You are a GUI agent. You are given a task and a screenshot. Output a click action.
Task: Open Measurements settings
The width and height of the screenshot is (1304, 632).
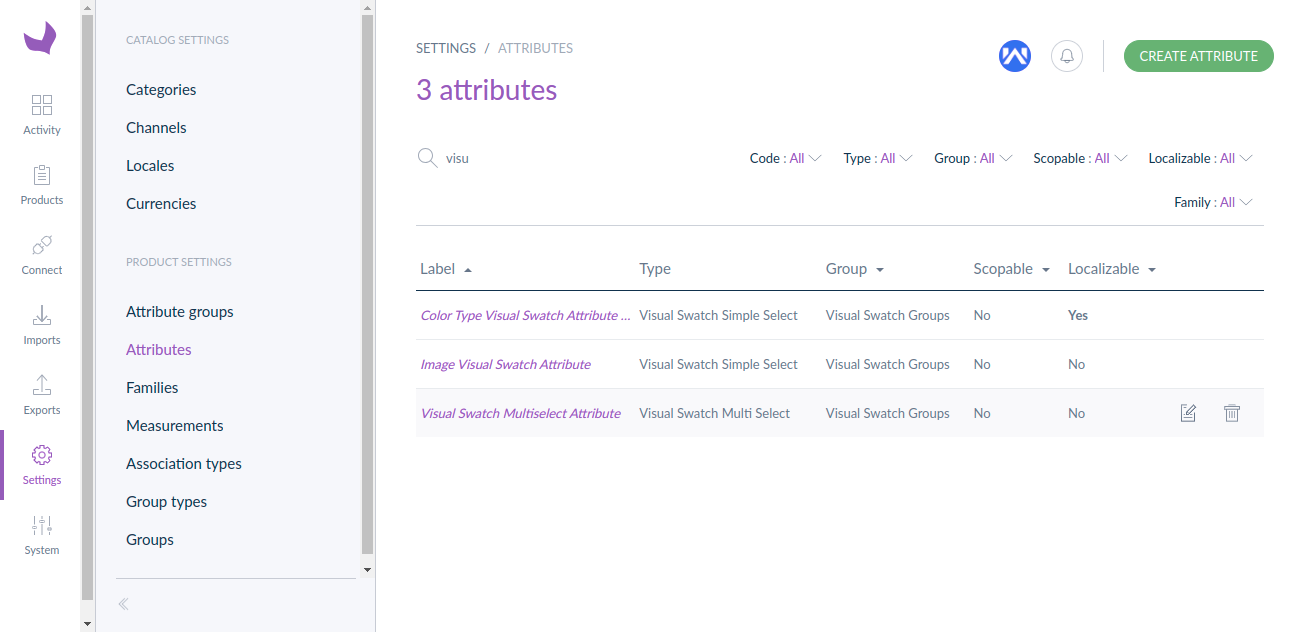pos(175,426)
